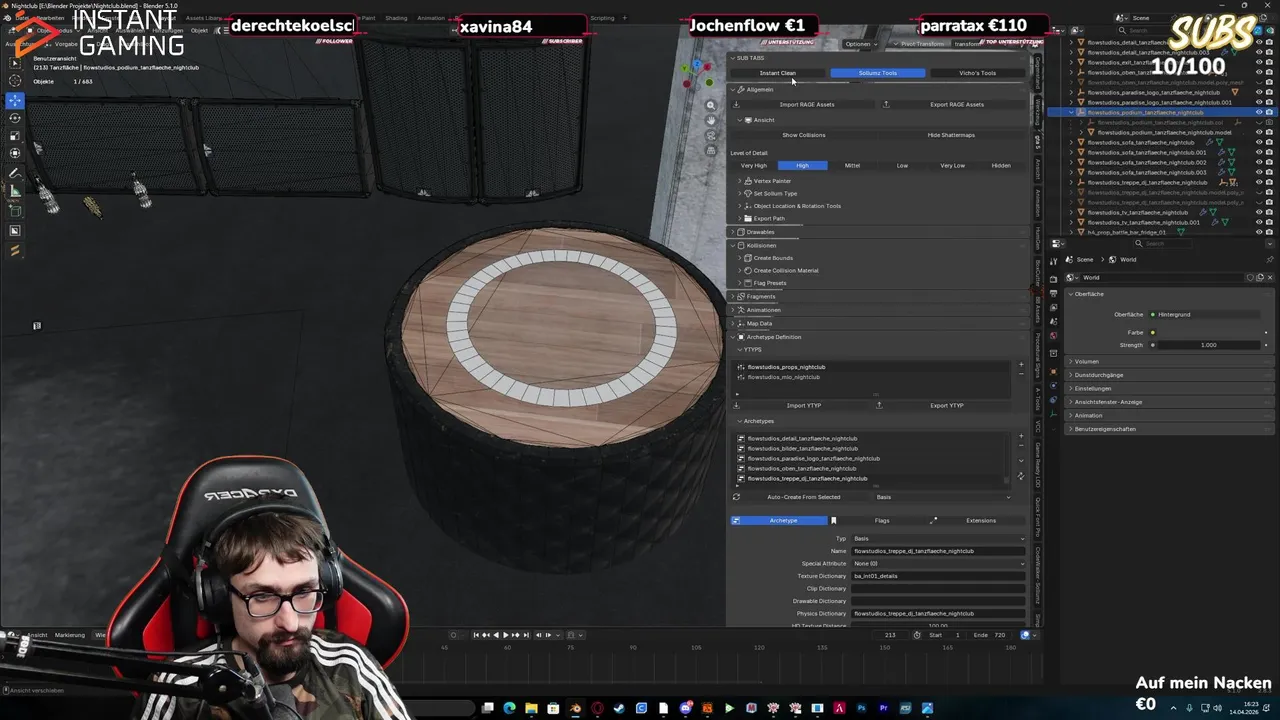Toggle visibility eye for flowstudios_sofa_tanzflaeche_nightclub.002
Viewport: 1280px width, 720px height.
[x=1258, y=162]
